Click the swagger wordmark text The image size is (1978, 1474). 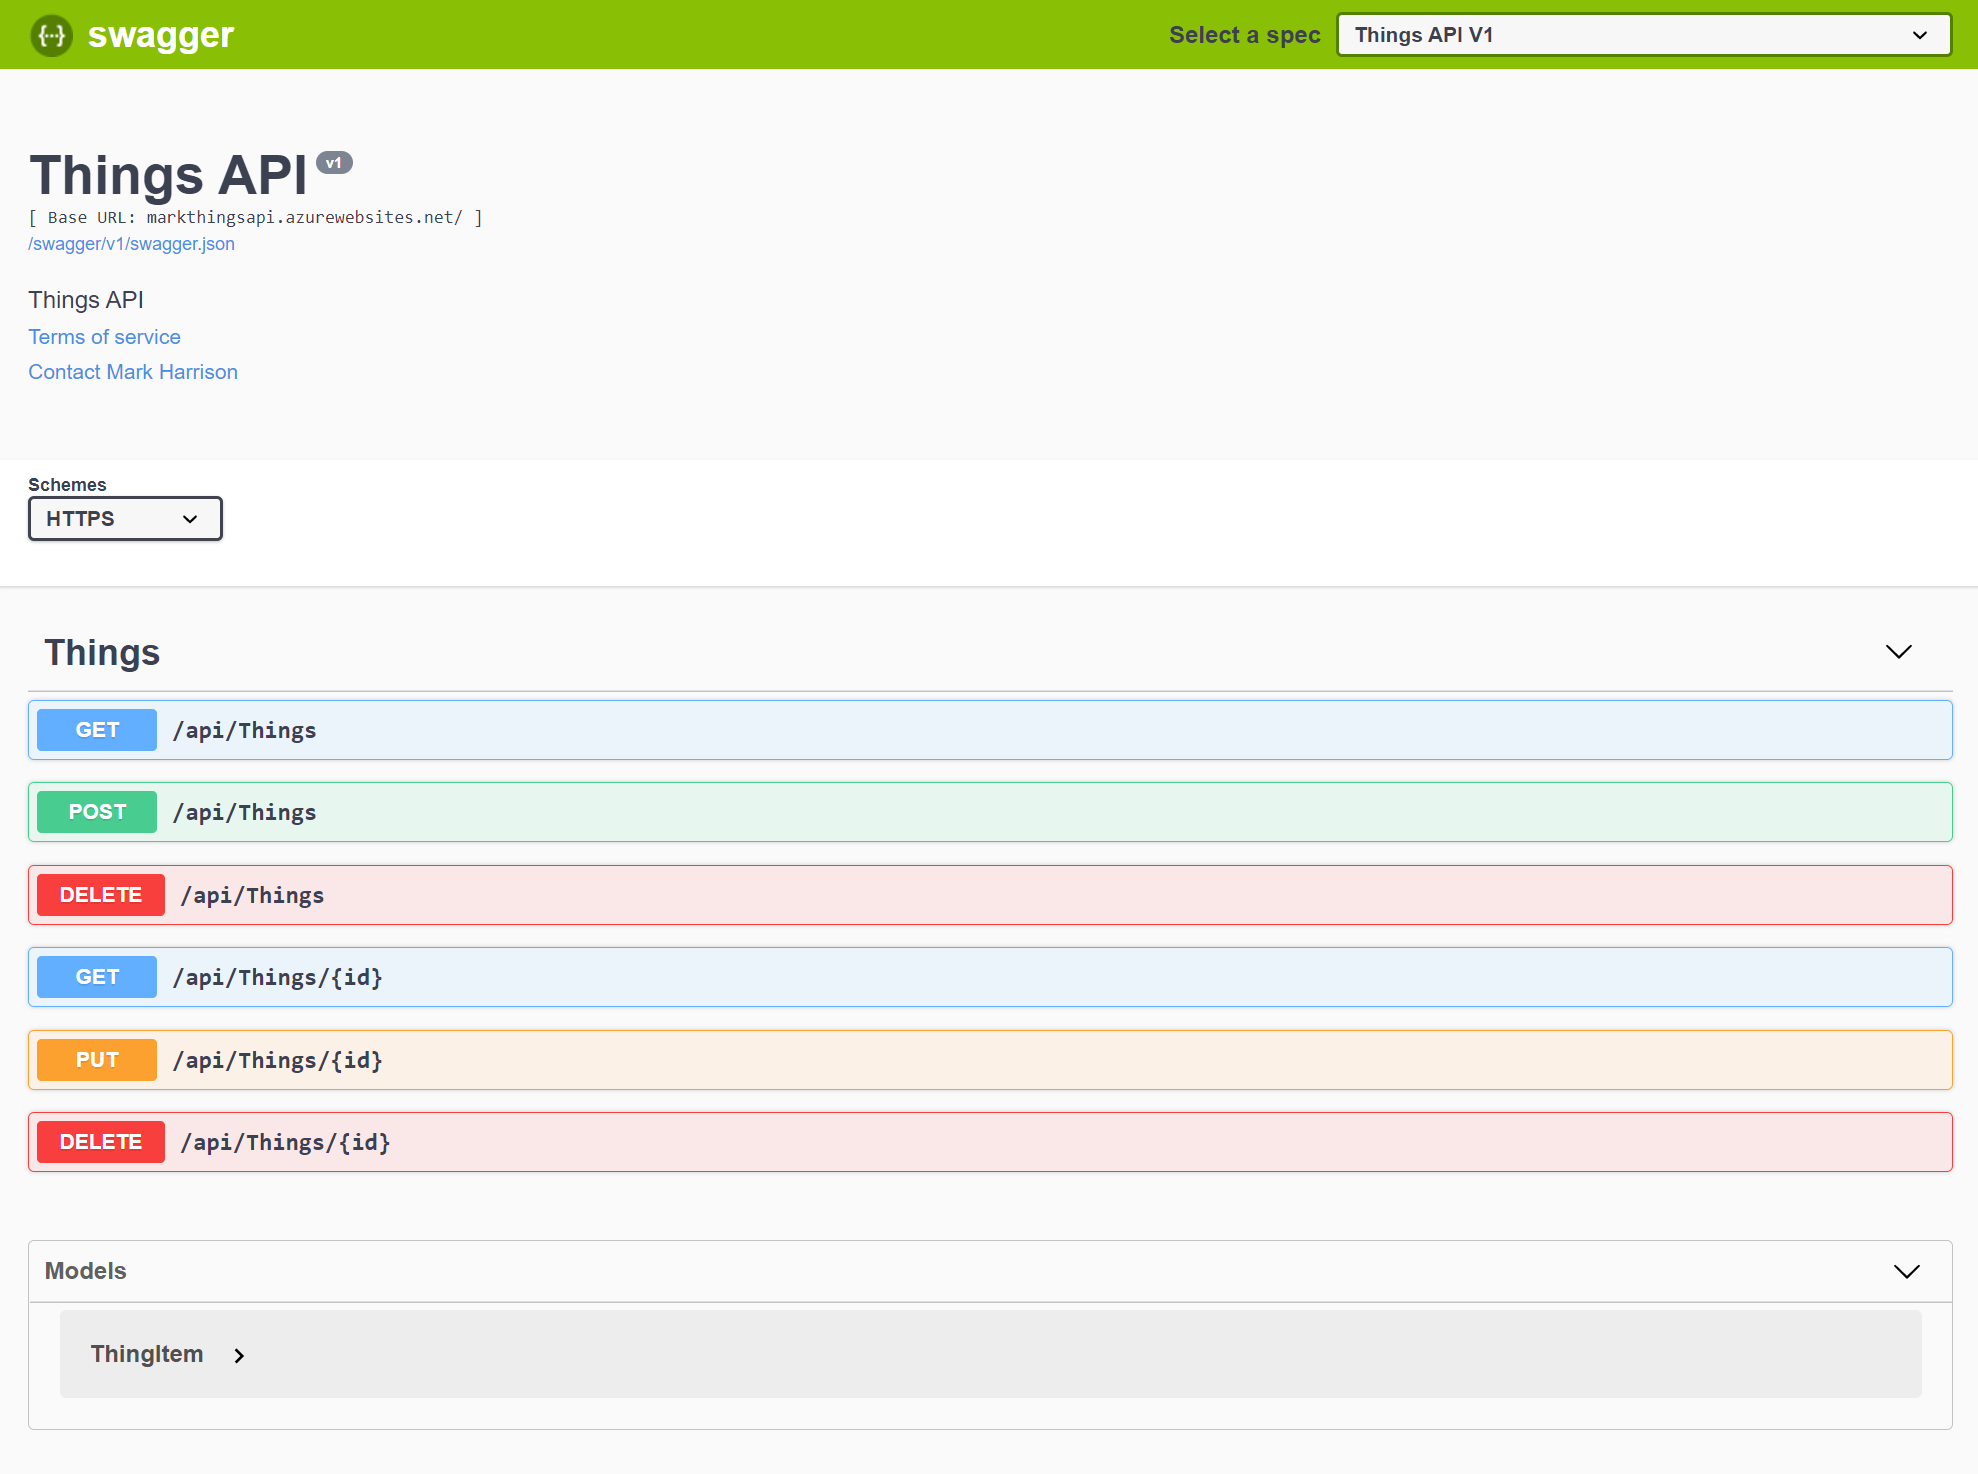(161, 35)
